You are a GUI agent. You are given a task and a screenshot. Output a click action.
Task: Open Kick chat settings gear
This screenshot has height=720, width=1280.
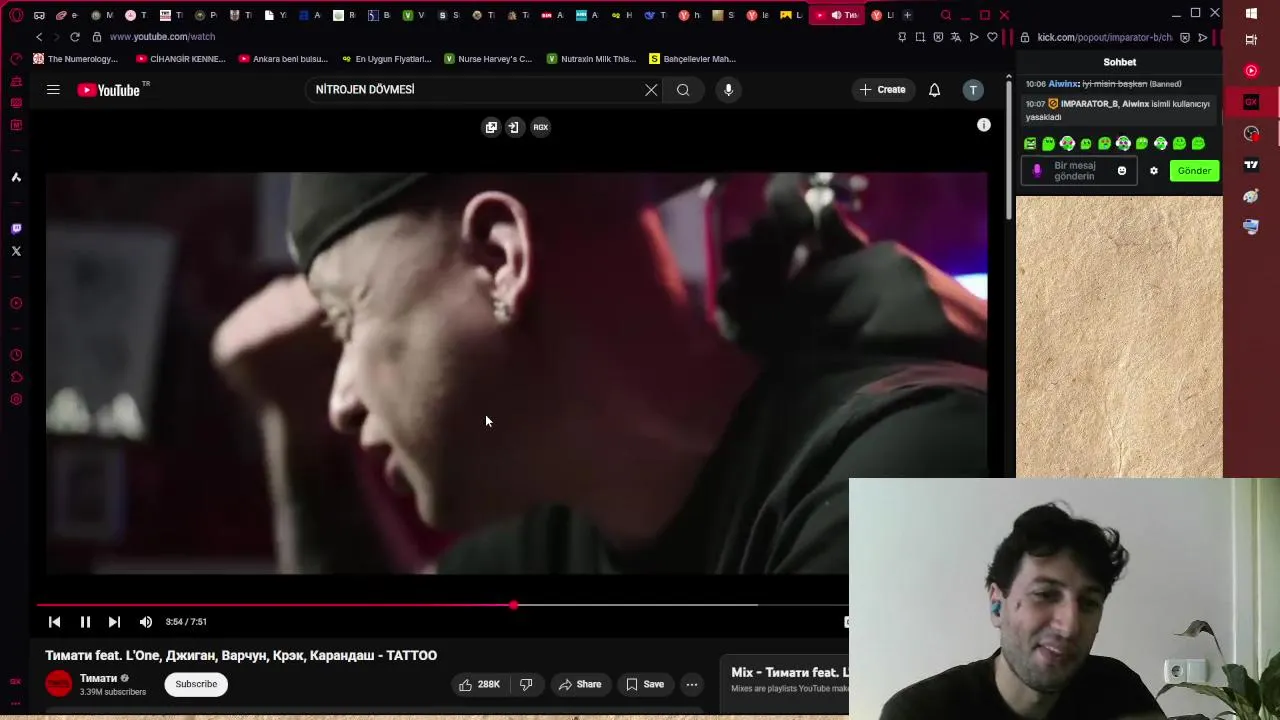click(x=1154, y=171)
